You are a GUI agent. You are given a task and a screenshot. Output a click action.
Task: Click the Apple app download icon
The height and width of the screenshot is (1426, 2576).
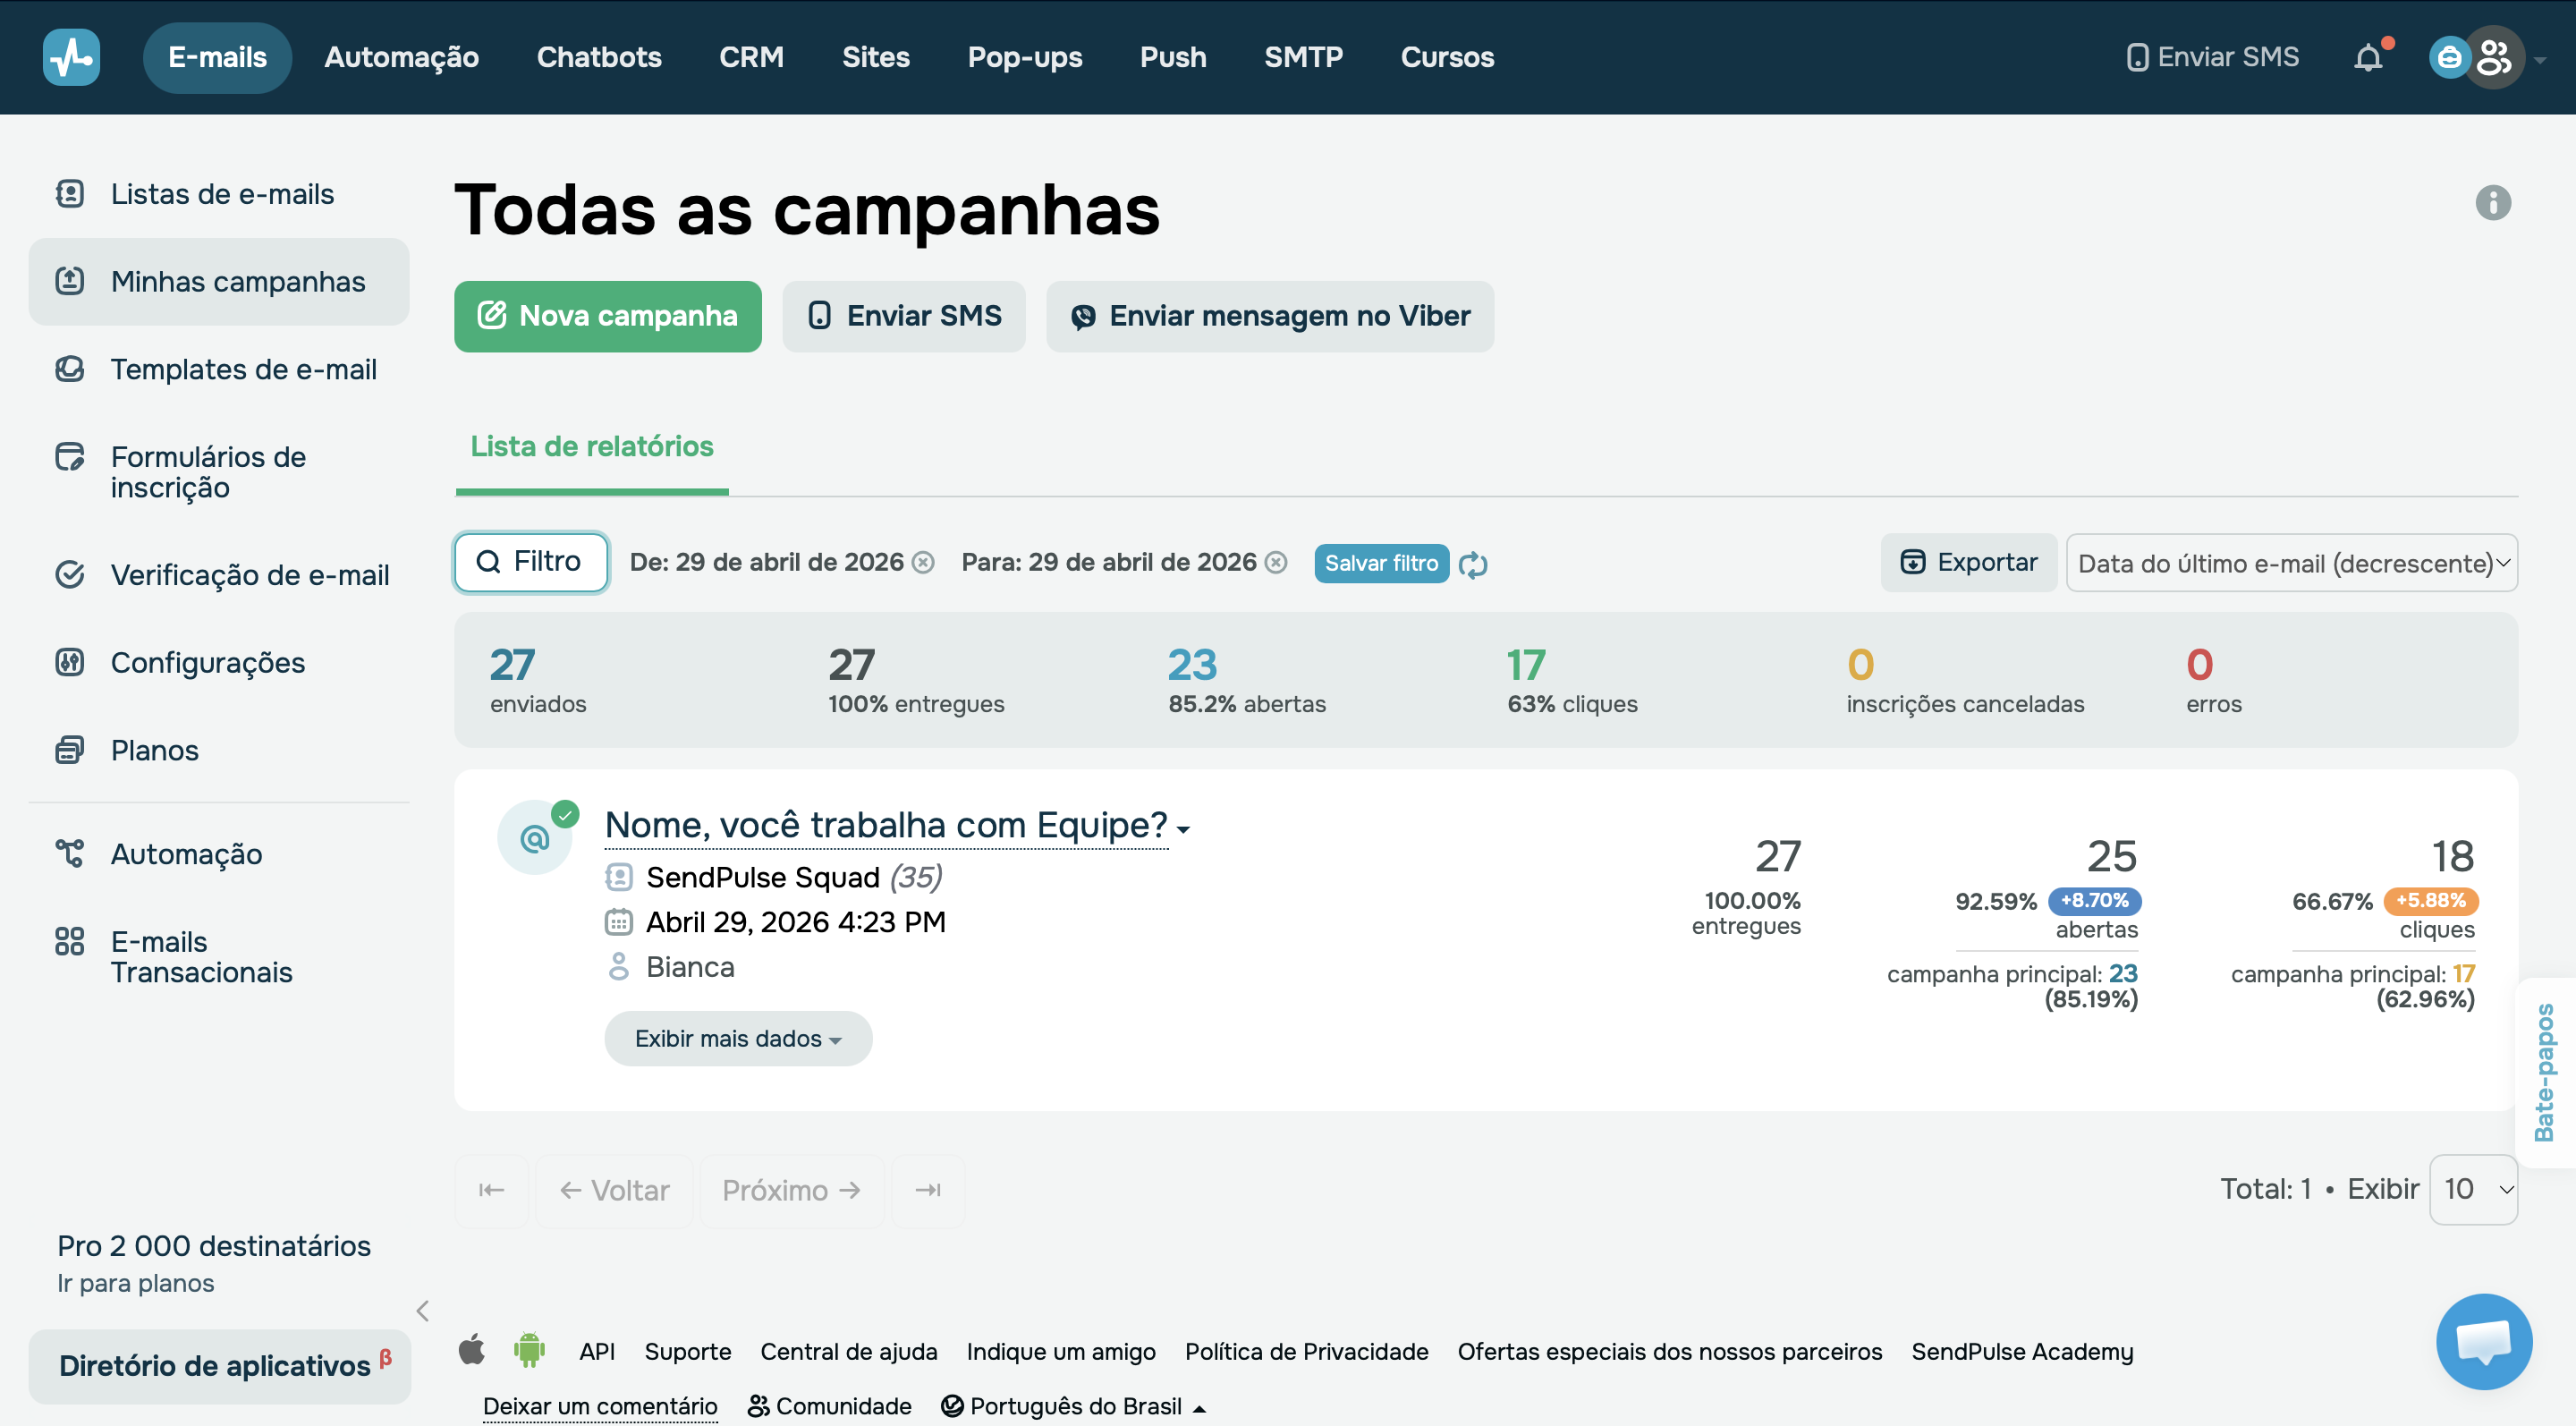coord(471,1350)
